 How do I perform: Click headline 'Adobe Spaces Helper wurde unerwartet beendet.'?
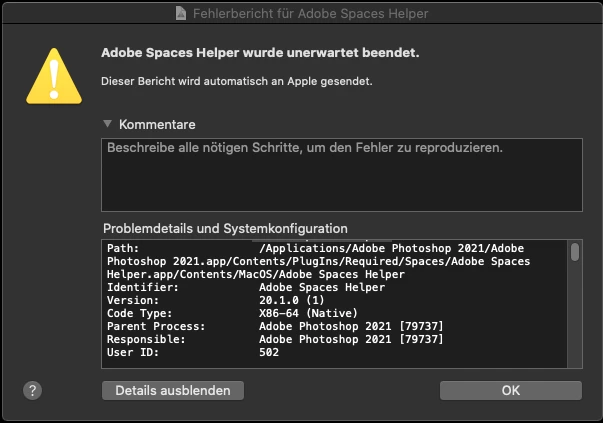[x=260, y=52]
